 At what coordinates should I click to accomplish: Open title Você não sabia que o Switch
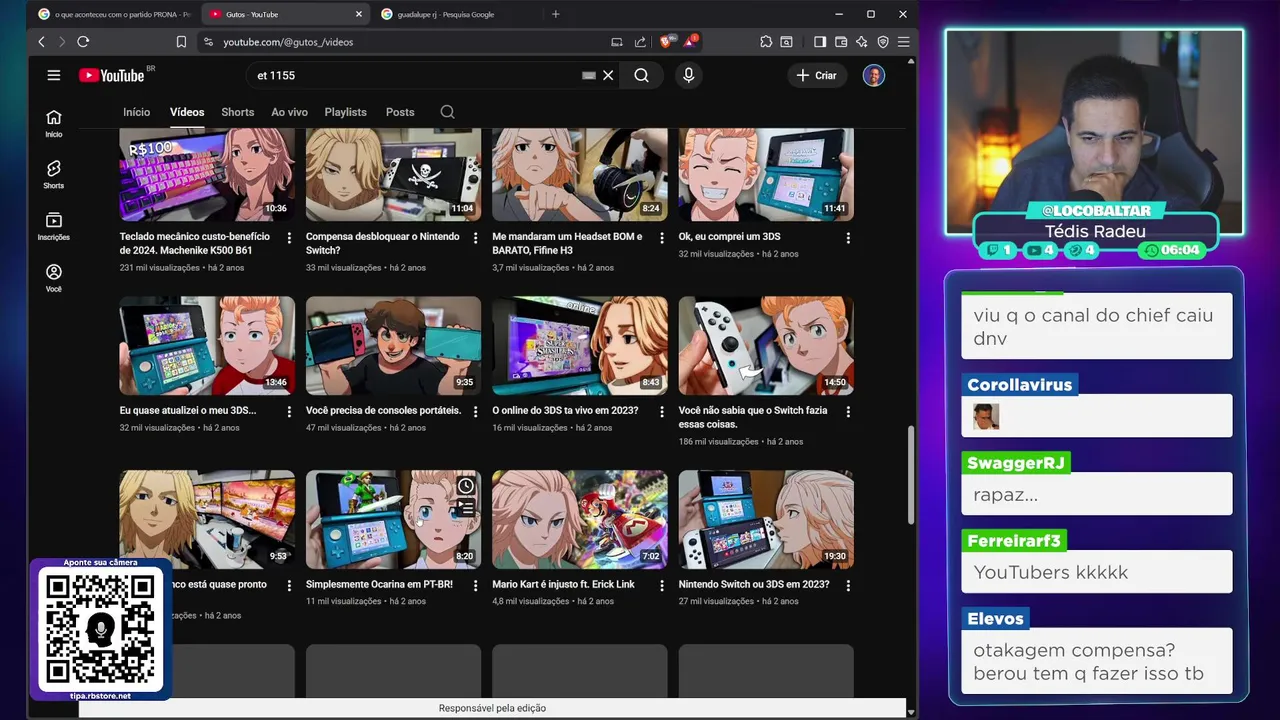pos(753,417)
